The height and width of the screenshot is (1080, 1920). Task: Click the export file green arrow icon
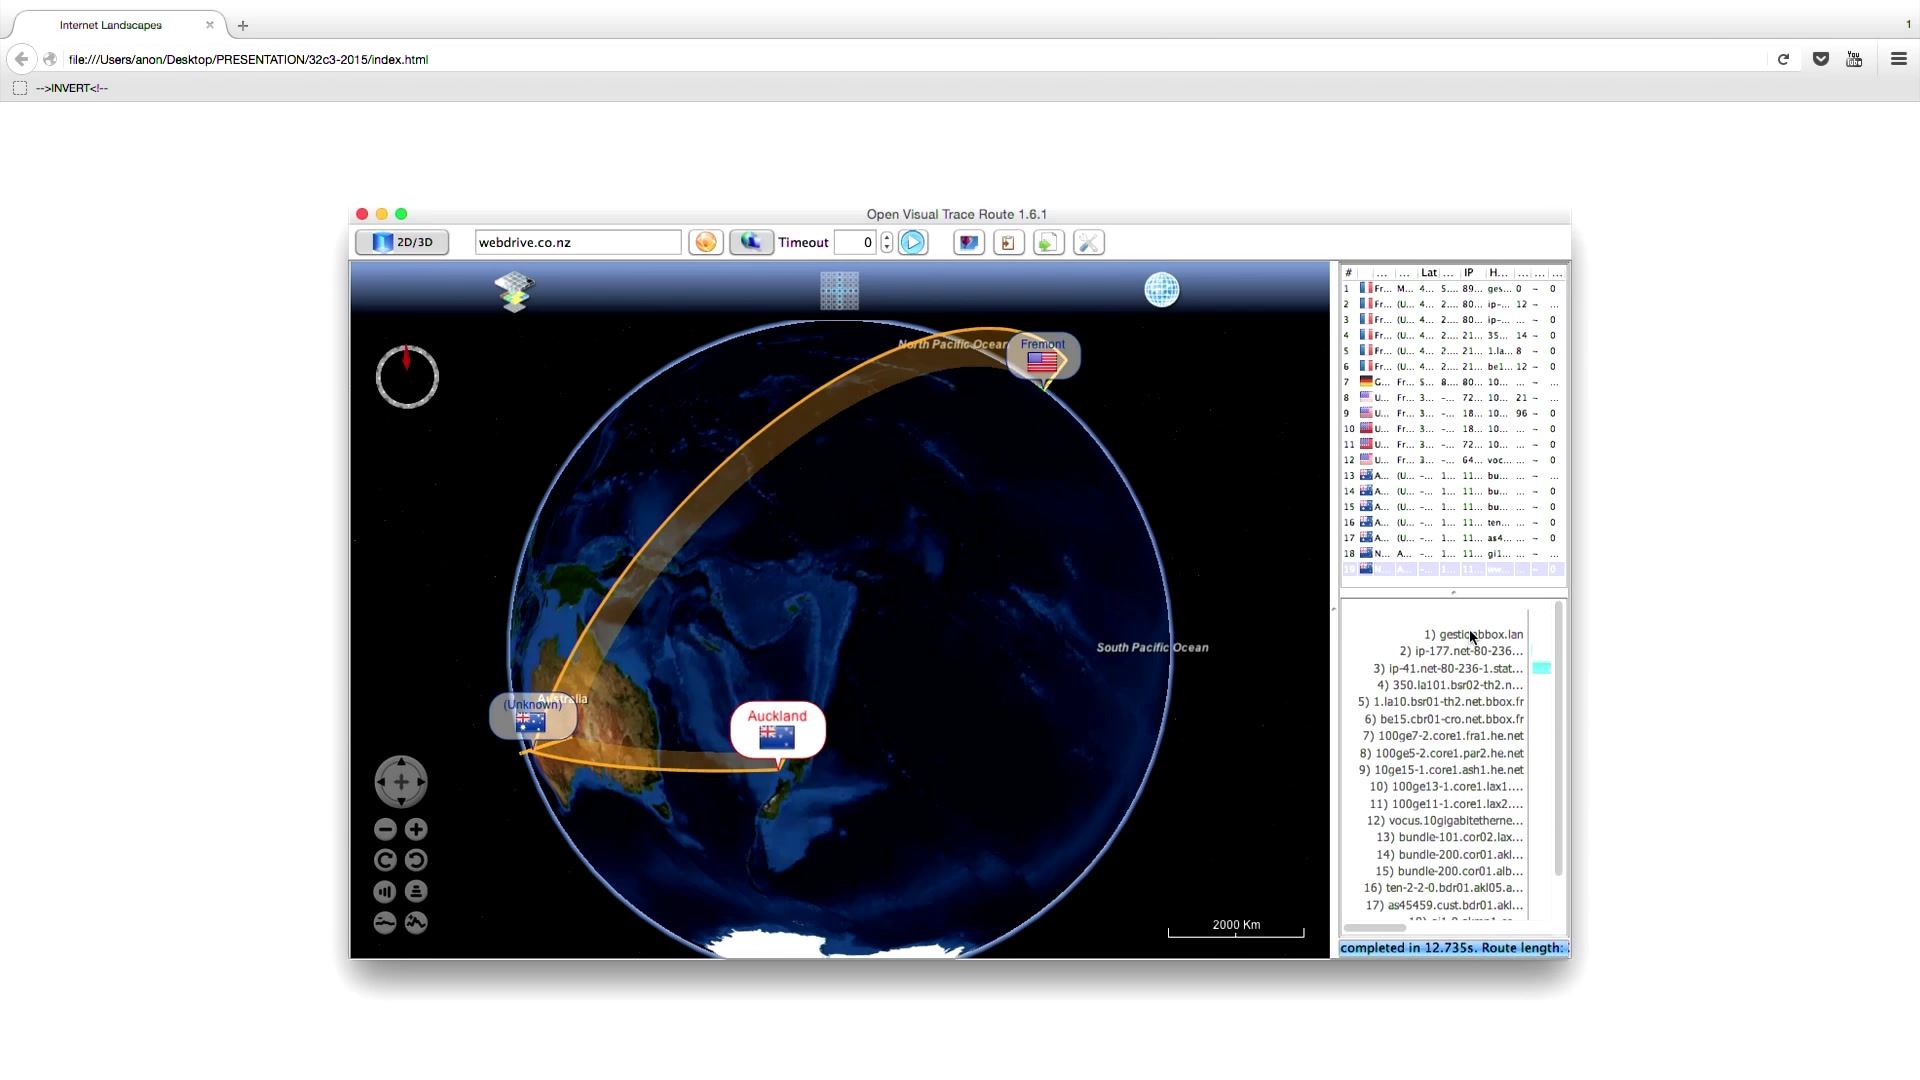(x=1048, y=242)
